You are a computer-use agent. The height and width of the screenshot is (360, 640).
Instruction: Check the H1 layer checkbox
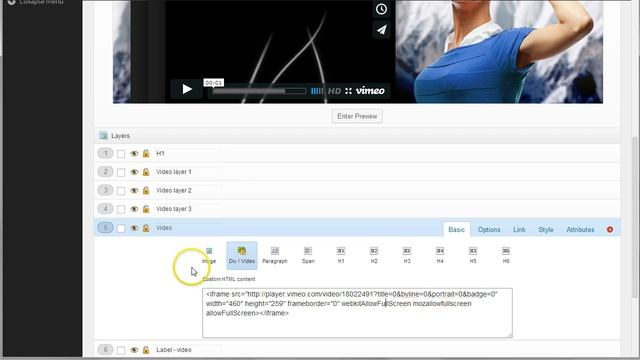(121, 154)
